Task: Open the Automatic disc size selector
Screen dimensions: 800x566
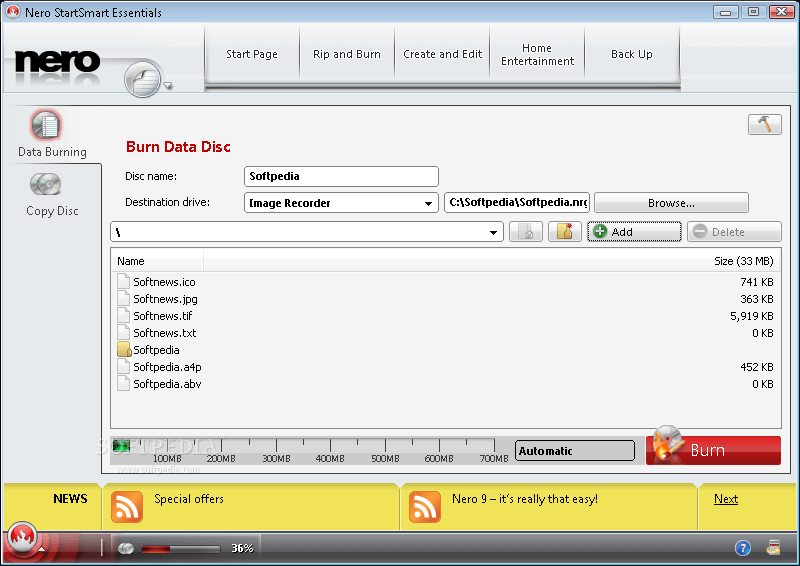Action: click(574, 451)
